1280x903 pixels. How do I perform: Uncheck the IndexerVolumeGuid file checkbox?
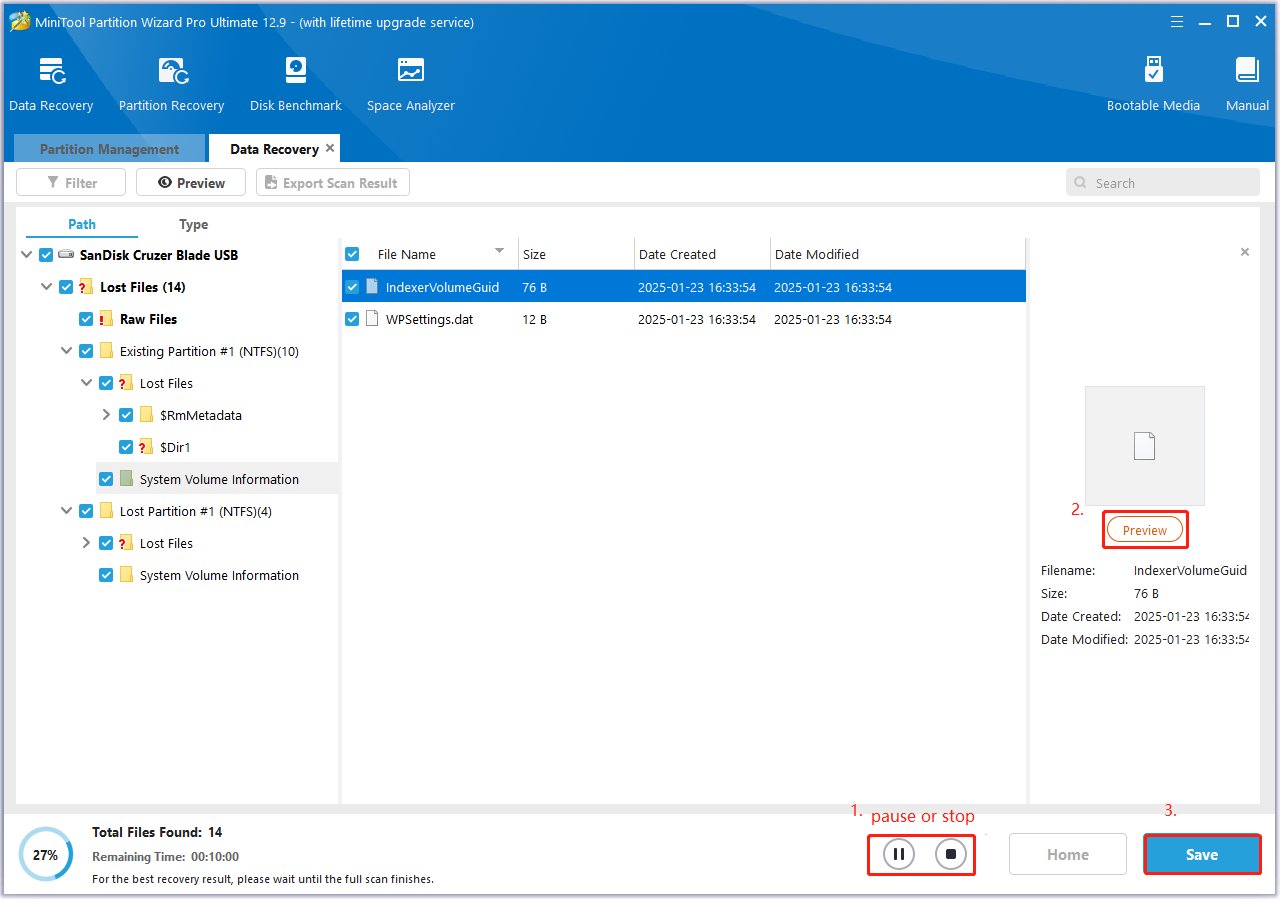pyautogui.click(x=352, y=287)
